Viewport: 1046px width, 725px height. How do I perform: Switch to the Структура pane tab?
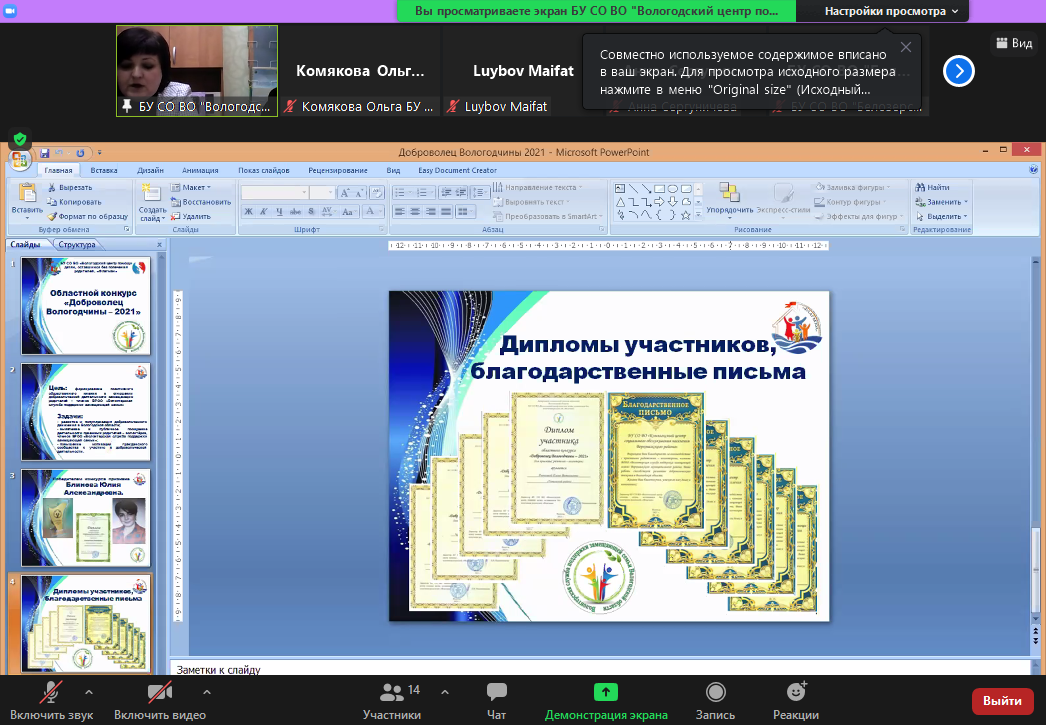point(77,244)
